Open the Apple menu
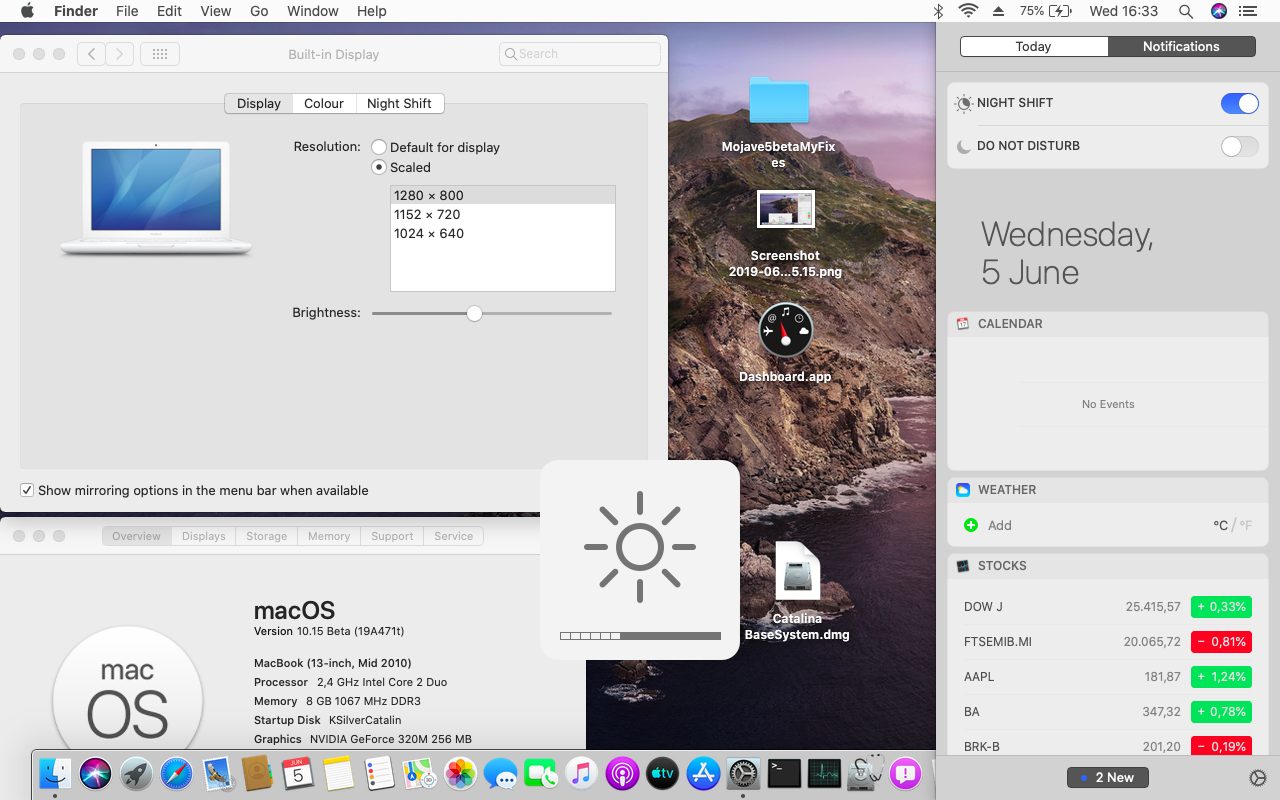This screenshot has height=800, width=1280. 27,11
